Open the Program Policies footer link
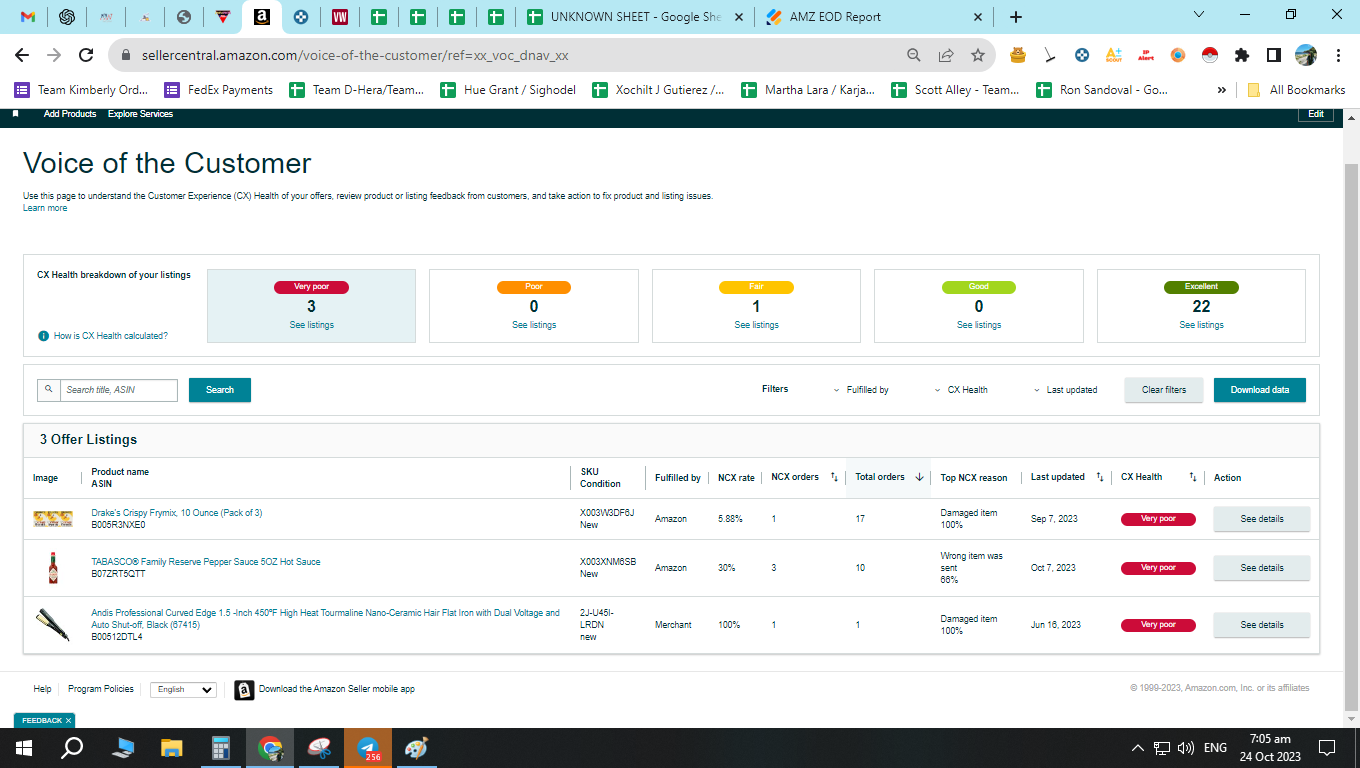1360x768 pixels. (x=100, y=689)
